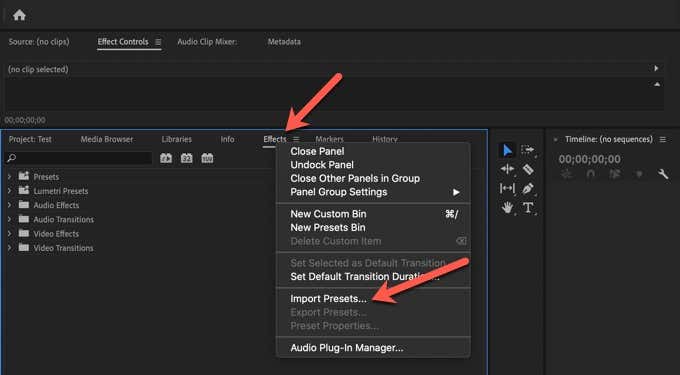
Task: Filter Accelerated Effects in Effects panel
Action: click(166, 158)
